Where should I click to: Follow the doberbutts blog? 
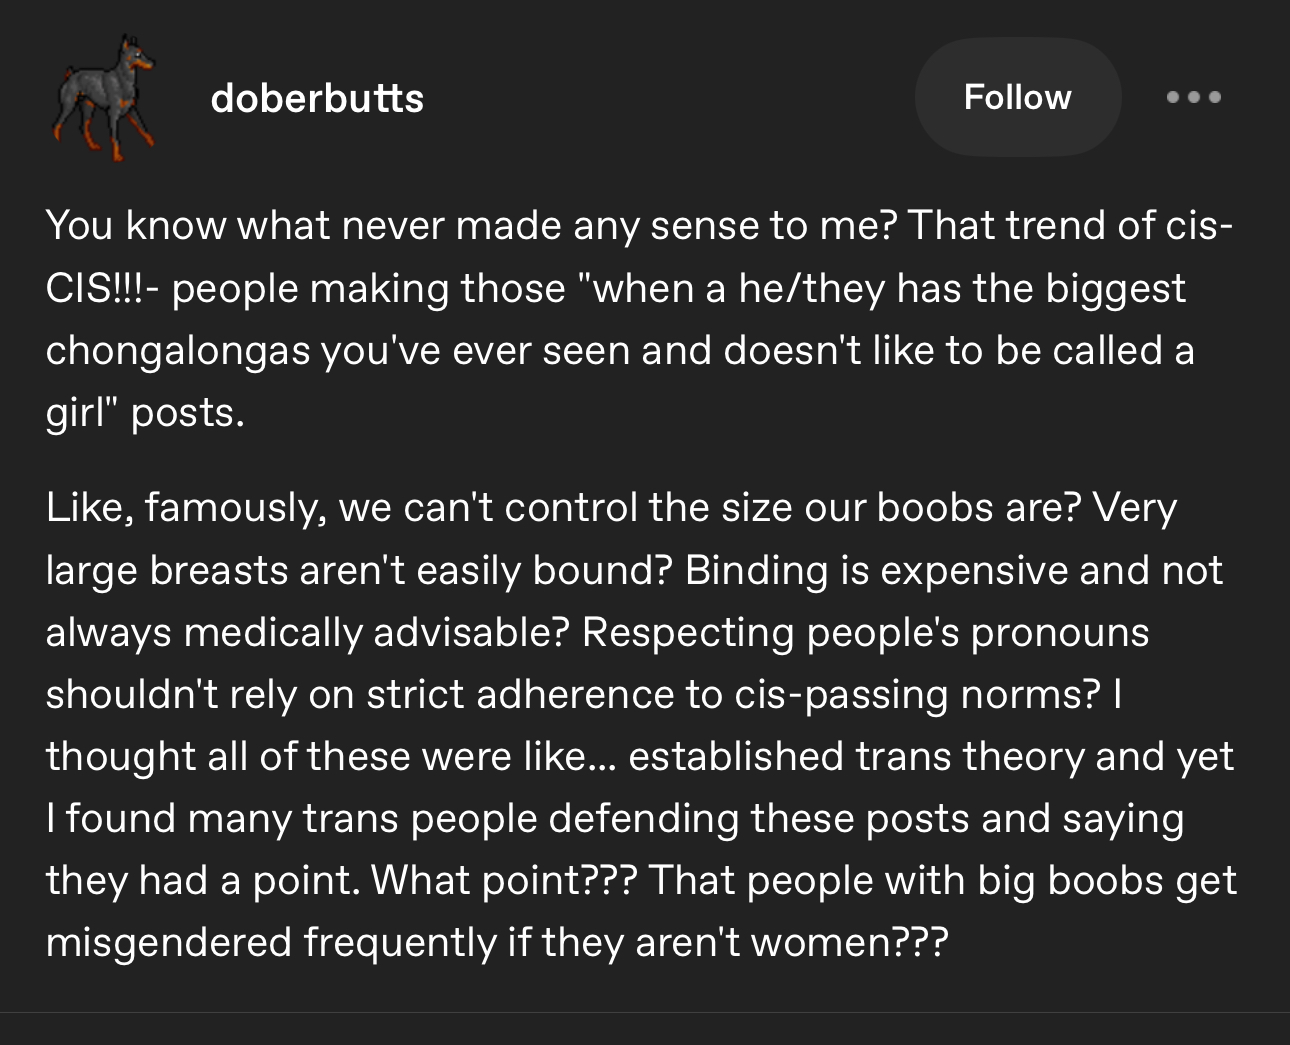(1017, 97)
